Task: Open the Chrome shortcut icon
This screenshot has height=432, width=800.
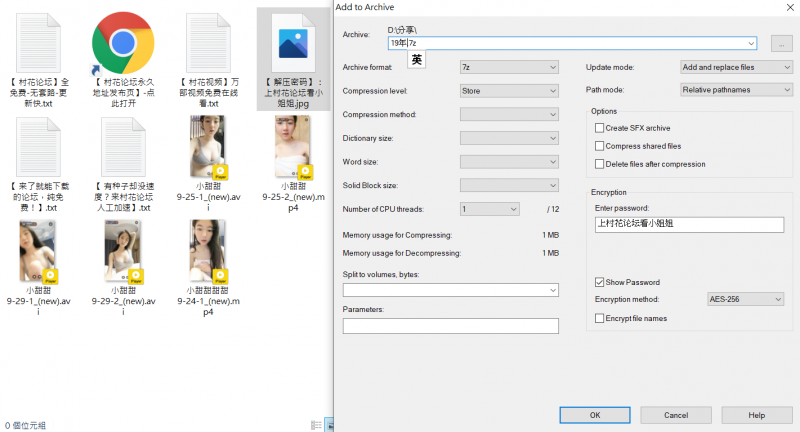Action: 122,43
